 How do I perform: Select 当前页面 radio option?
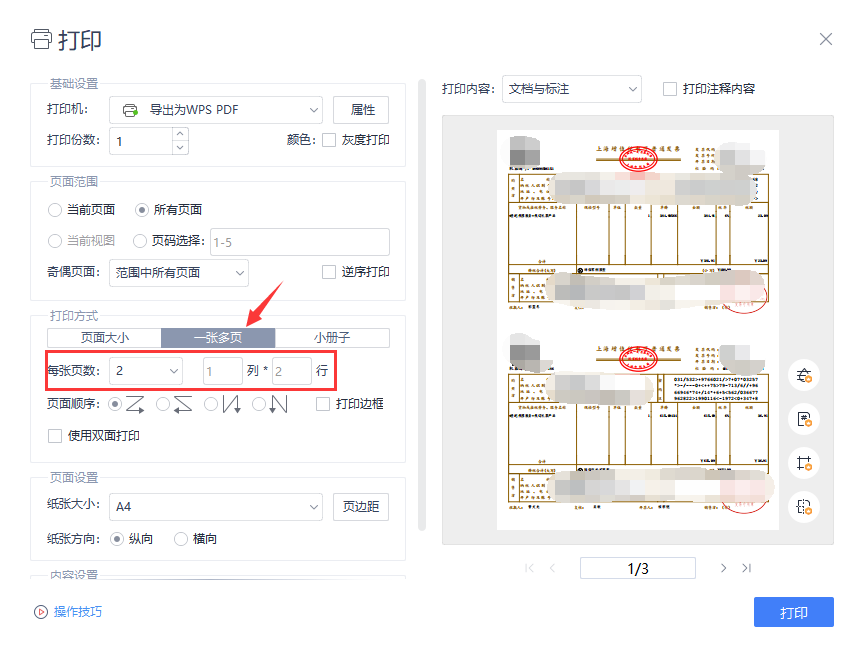coord(55,210)
